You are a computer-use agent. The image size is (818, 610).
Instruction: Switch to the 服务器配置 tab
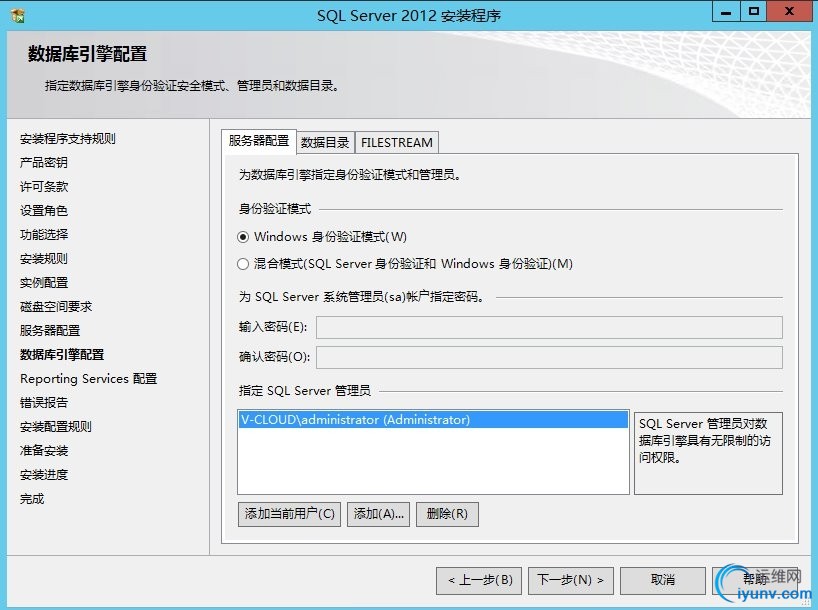(259, 141)
